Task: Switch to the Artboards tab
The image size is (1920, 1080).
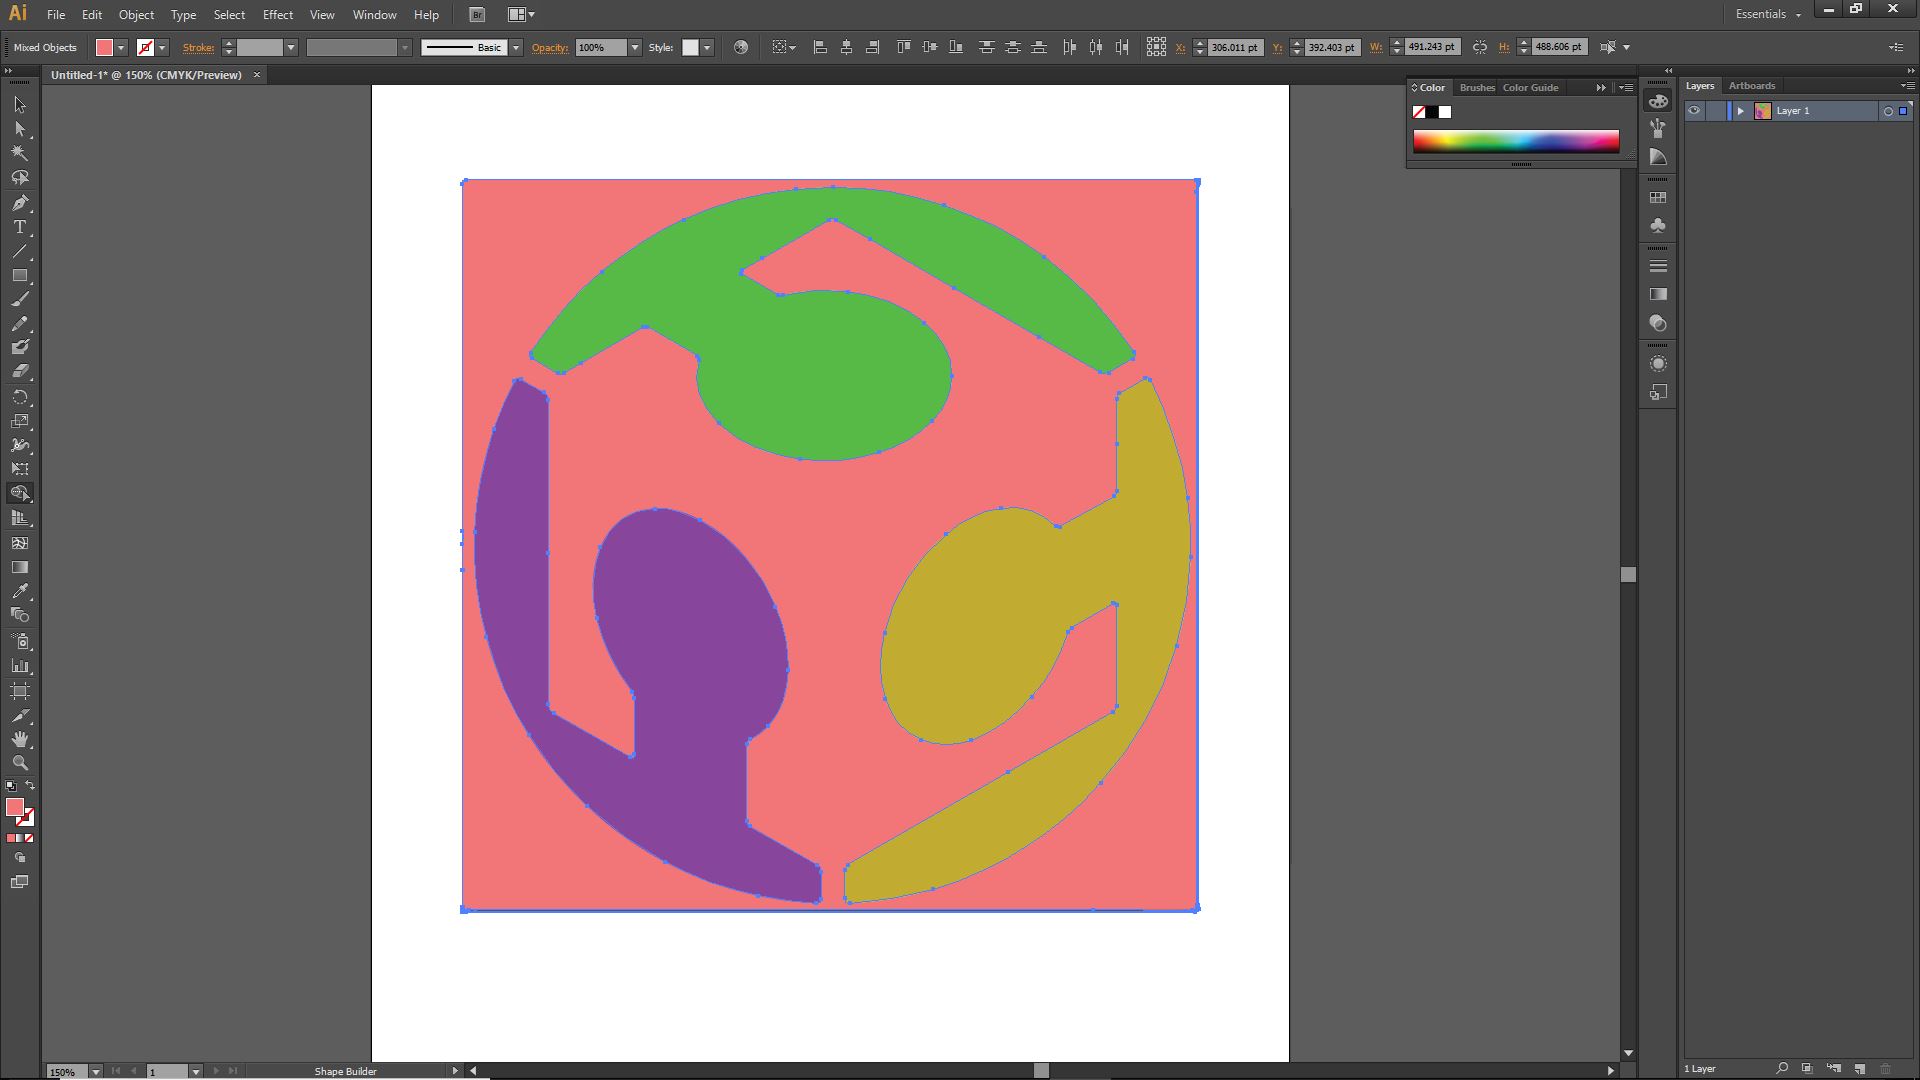Action: [x=1751, y=86]
